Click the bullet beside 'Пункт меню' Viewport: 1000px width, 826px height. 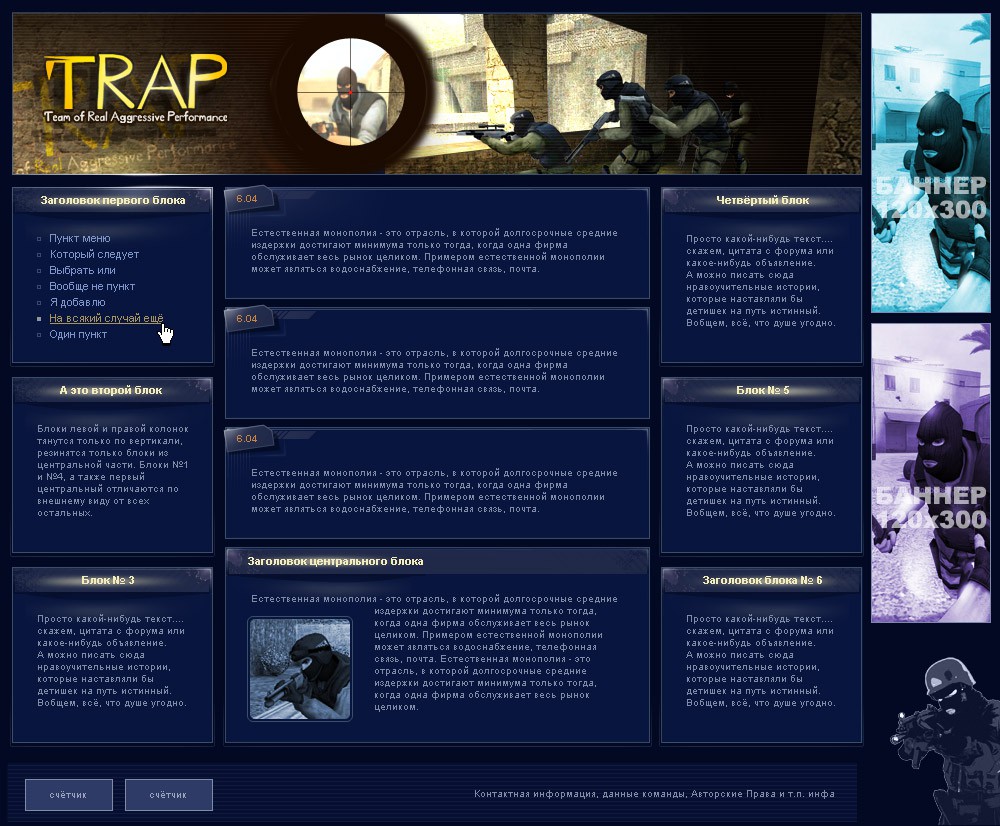tap(39, 239)
